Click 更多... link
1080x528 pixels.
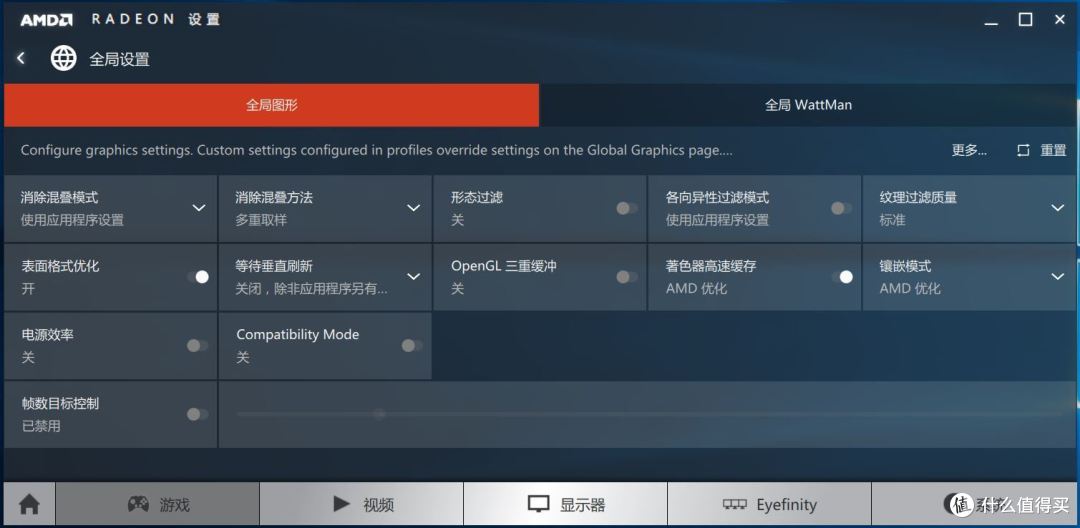point(969,150)
